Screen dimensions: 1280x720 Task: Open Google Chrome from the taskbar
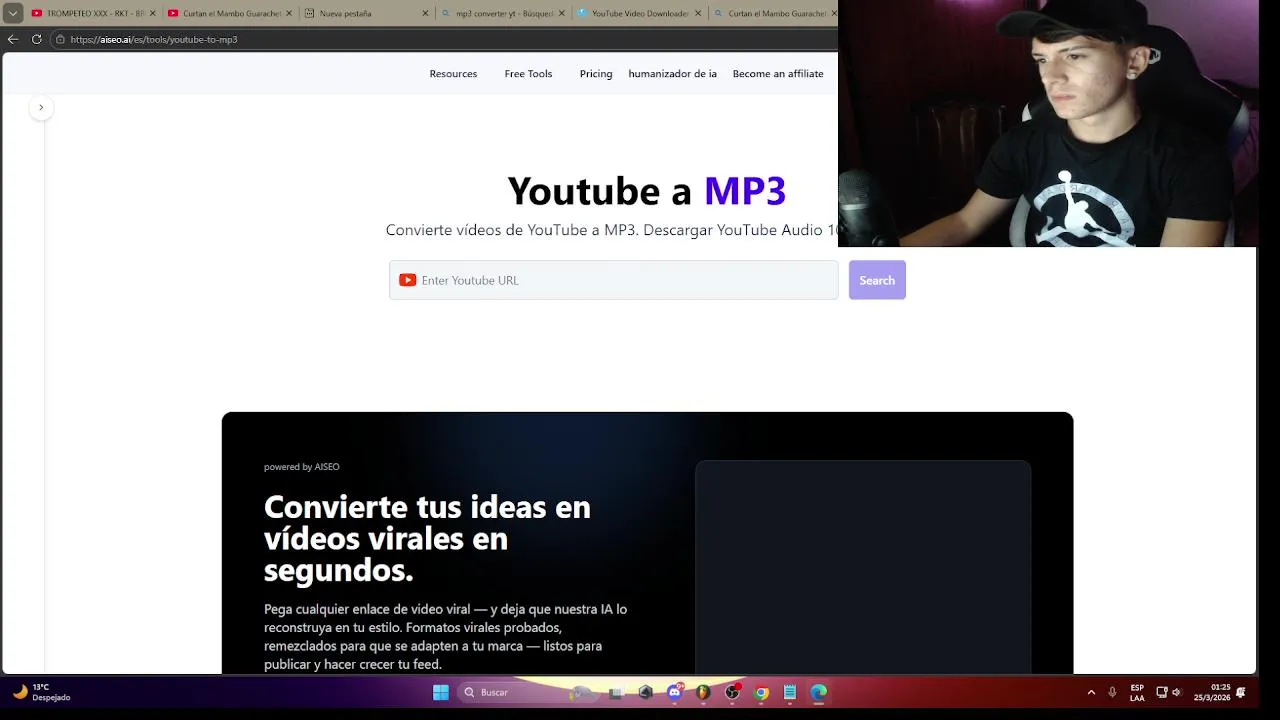[x=761, y=692]
